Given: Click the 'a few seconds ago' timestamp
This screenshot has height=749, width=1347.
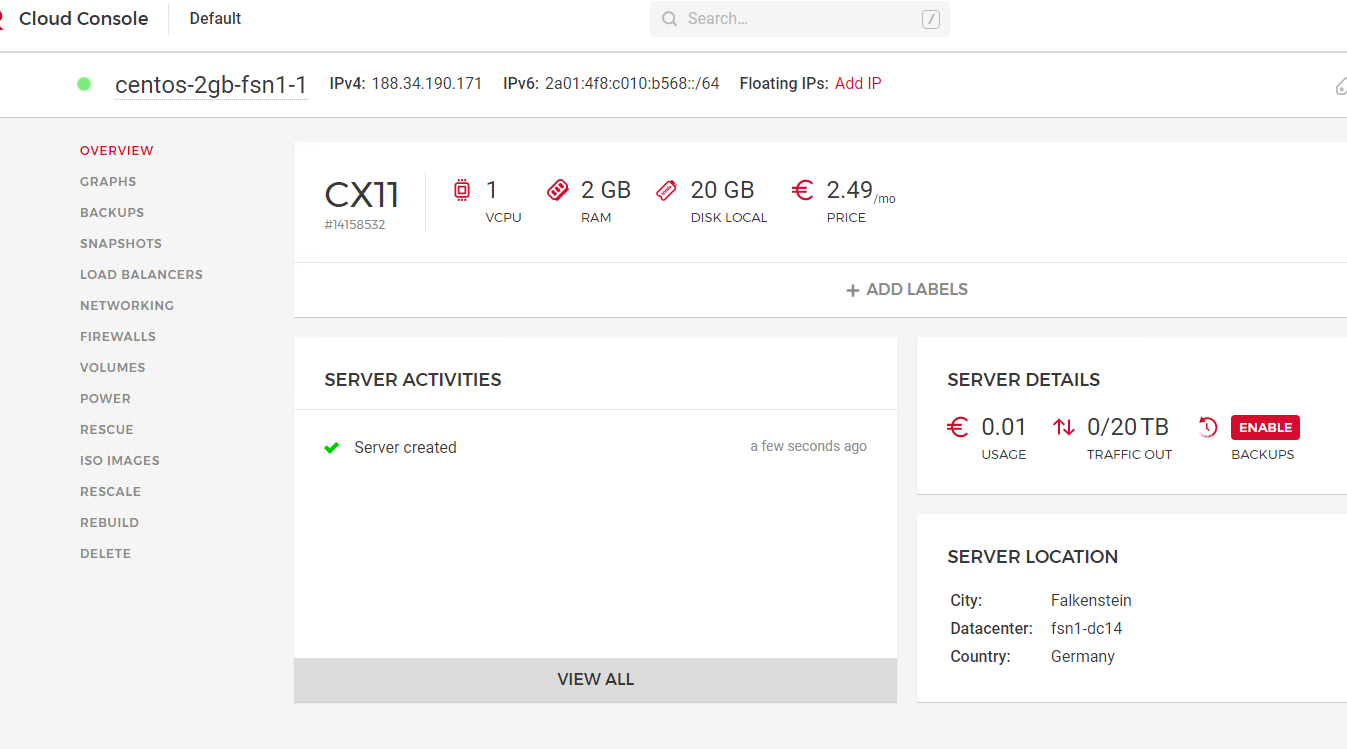Looking at the screenshot, I should click(809, 447).
